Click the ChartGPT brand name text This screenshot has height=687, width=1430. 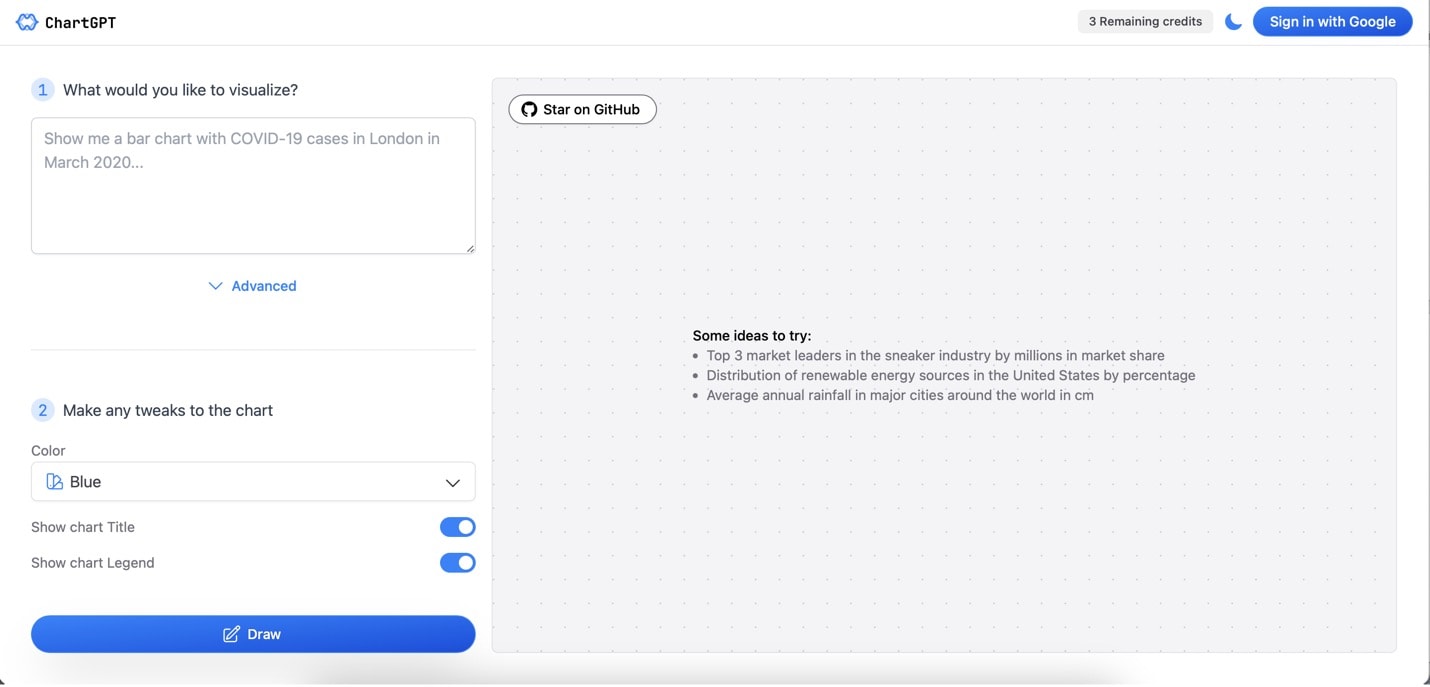tap(80, 22)
